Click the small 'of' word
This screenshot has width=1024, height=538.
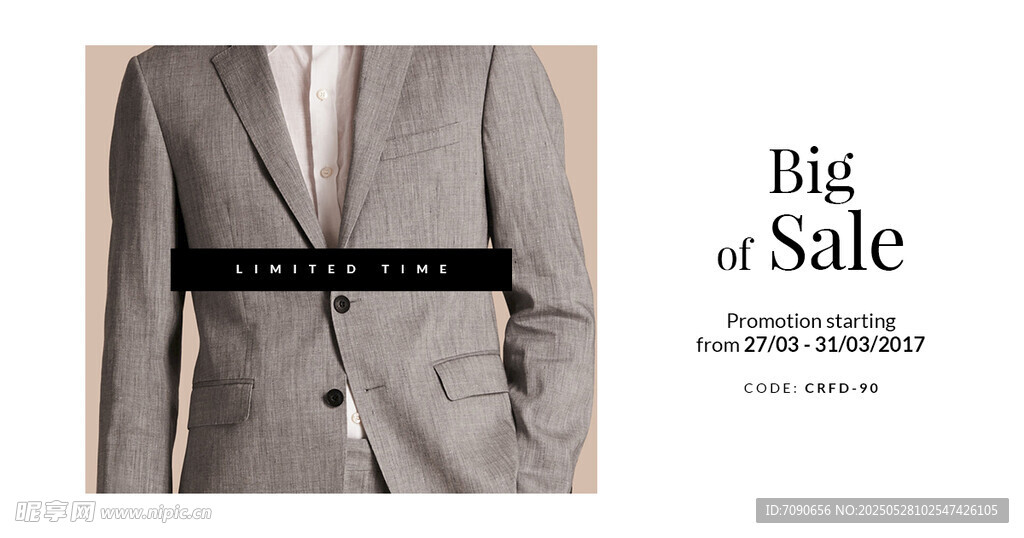pyautogui.click(x=735, y=253)
